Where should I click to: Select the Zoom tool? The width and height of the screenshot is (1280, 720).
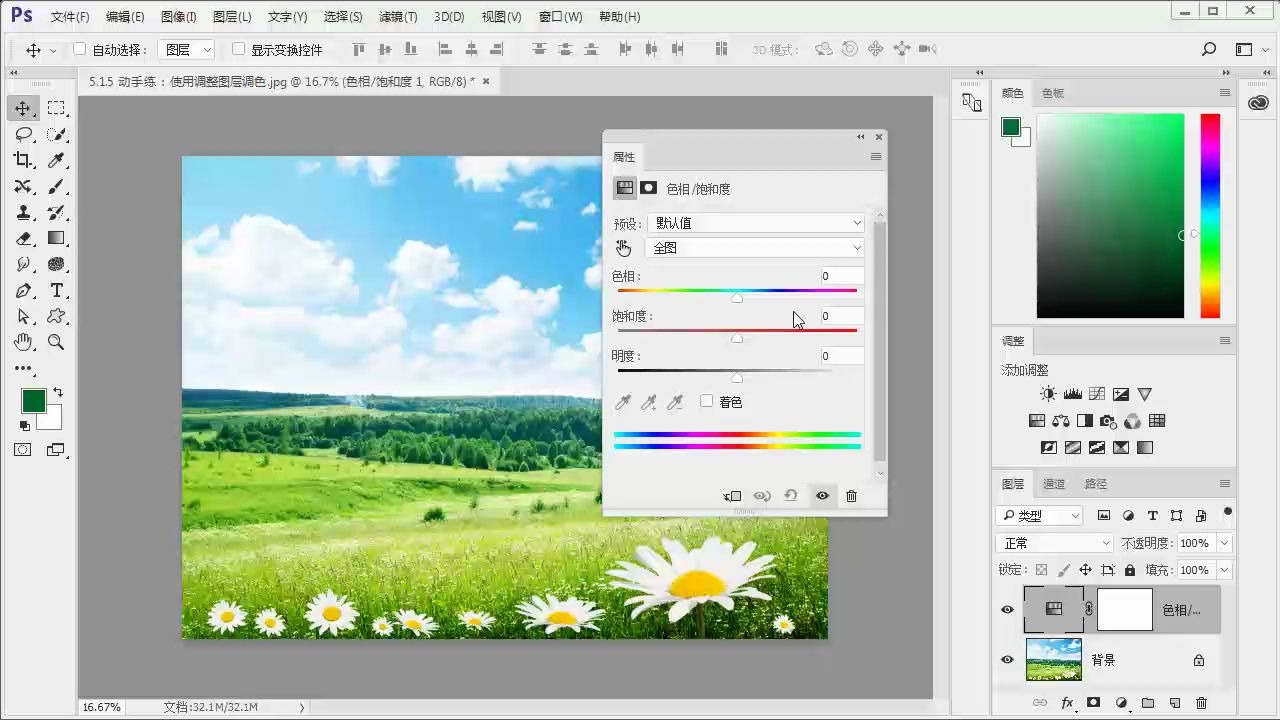(57, 342)
